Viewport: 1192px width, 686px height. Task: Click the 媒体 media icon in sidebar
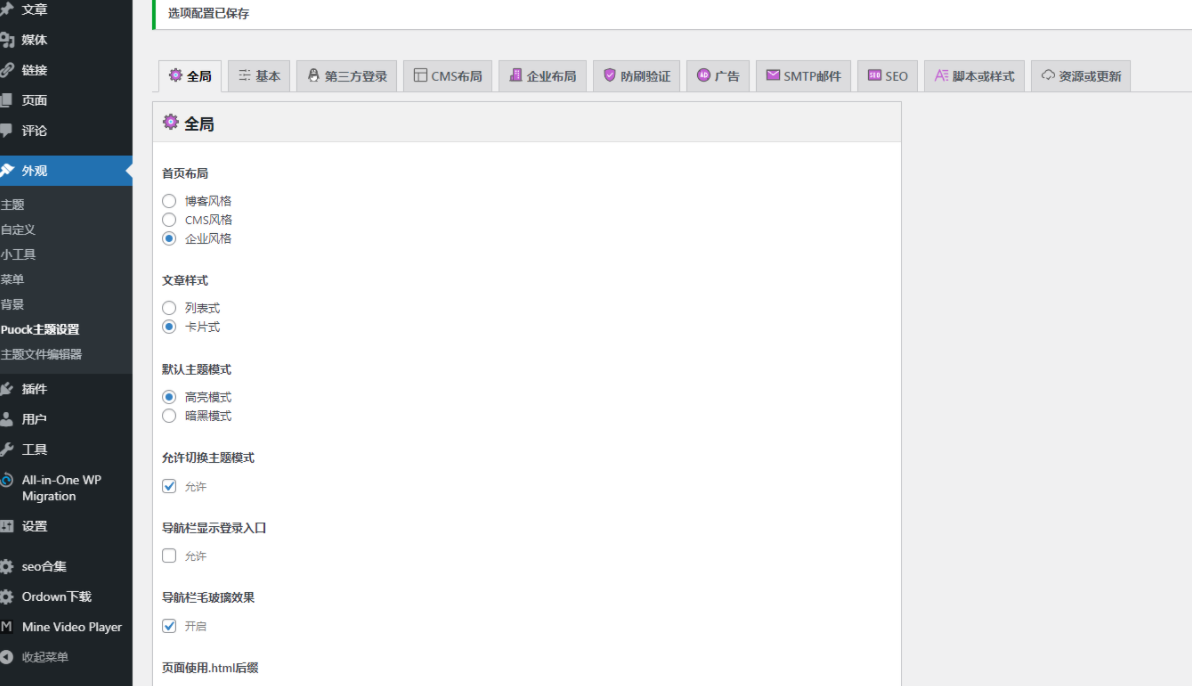coord(7,40)
